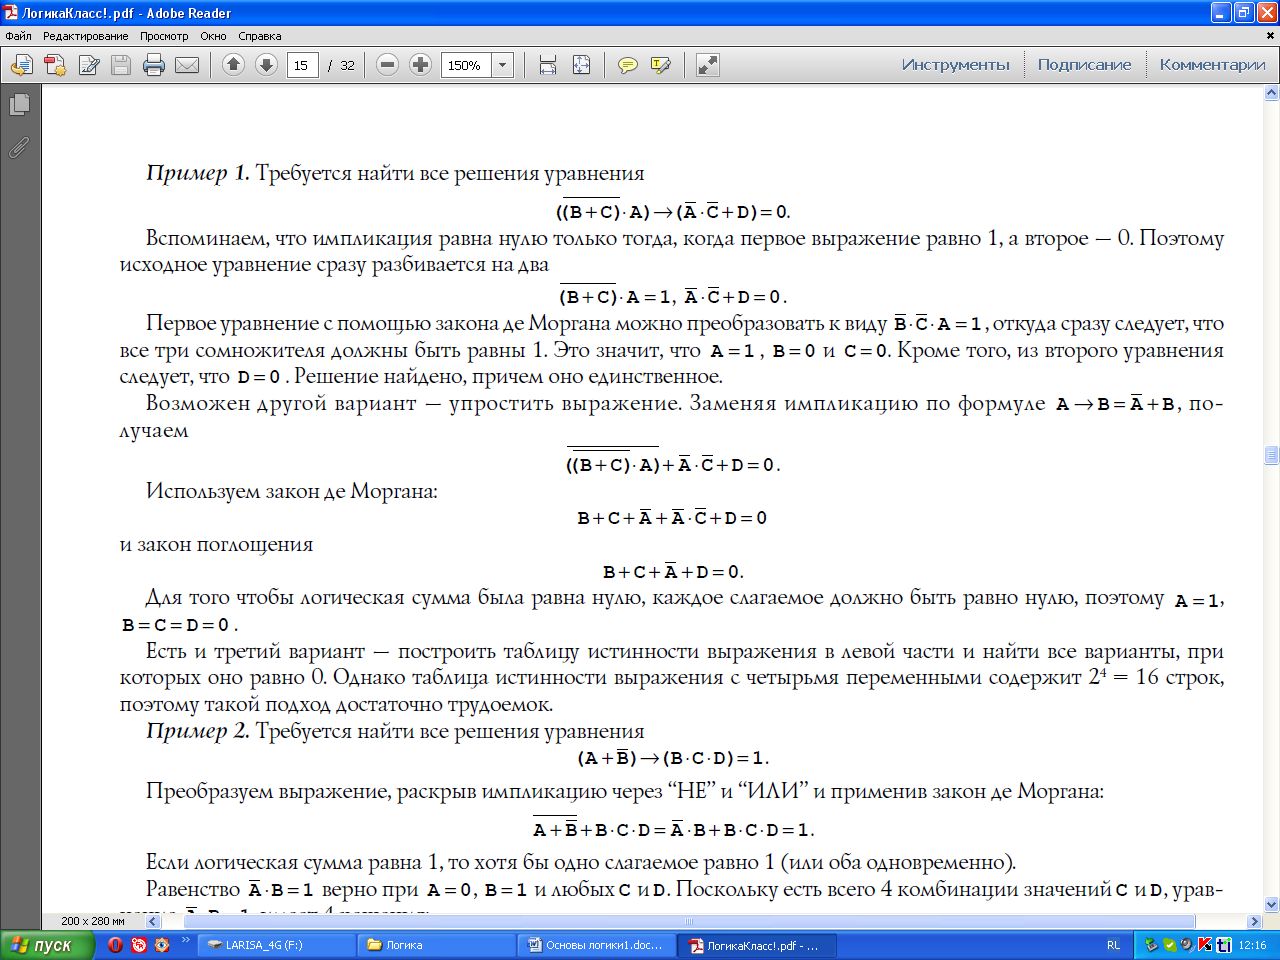Image resolution: width=1280 pixels, height=960 pixels.
Task: Open the zoom level dropdown arrow
Action: (x=503, y=65)
